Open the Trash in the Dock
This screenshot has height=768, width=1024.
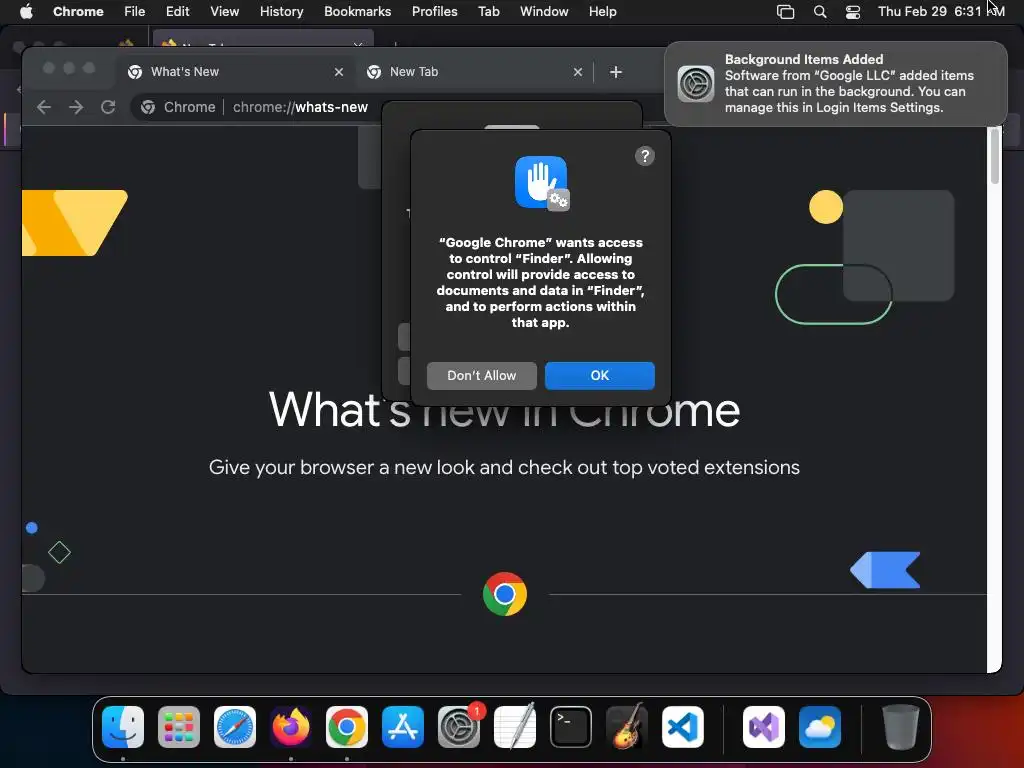tap(901, 727)
